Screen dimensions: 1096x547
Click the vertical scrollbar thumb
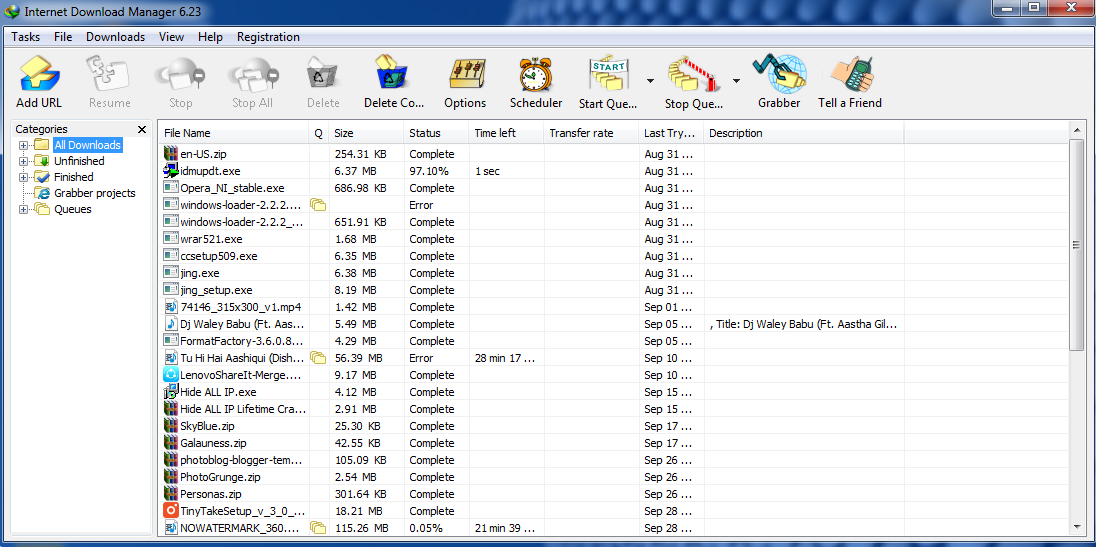tap(1075, 245)
